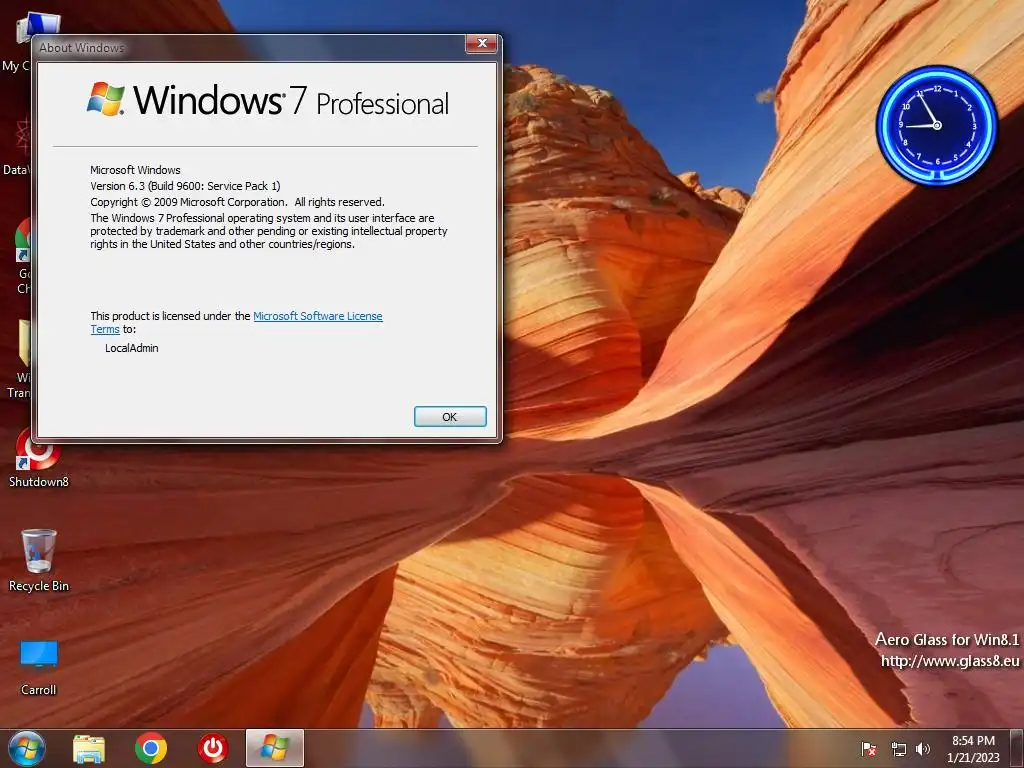Open the network tray icon
Screen dimensions: 1024x768
coord(899,749)
